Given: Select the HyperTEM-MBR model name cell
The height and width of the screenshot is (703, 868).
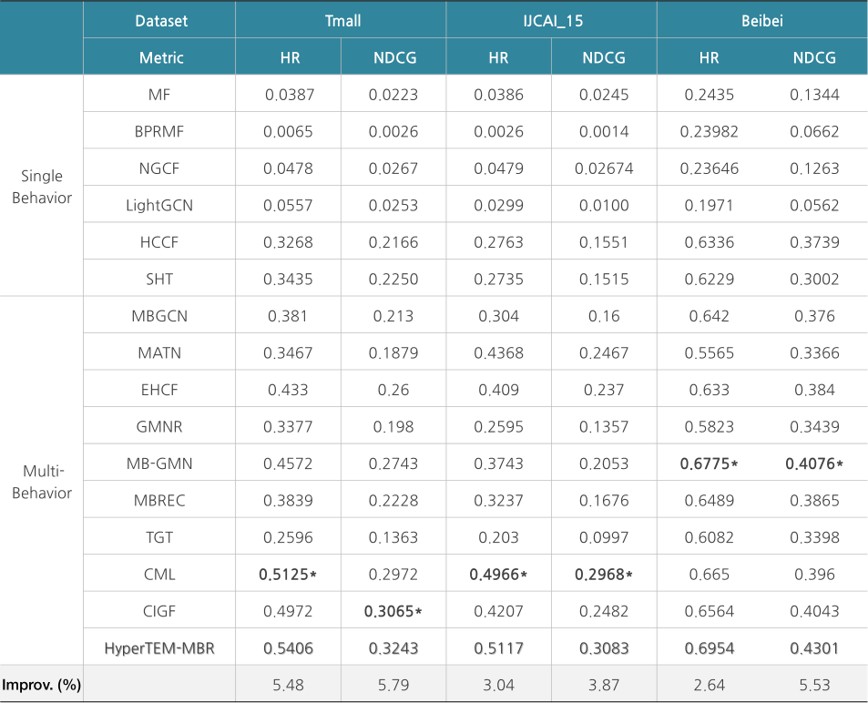Looking at the screenshot, I should point(161,648).
